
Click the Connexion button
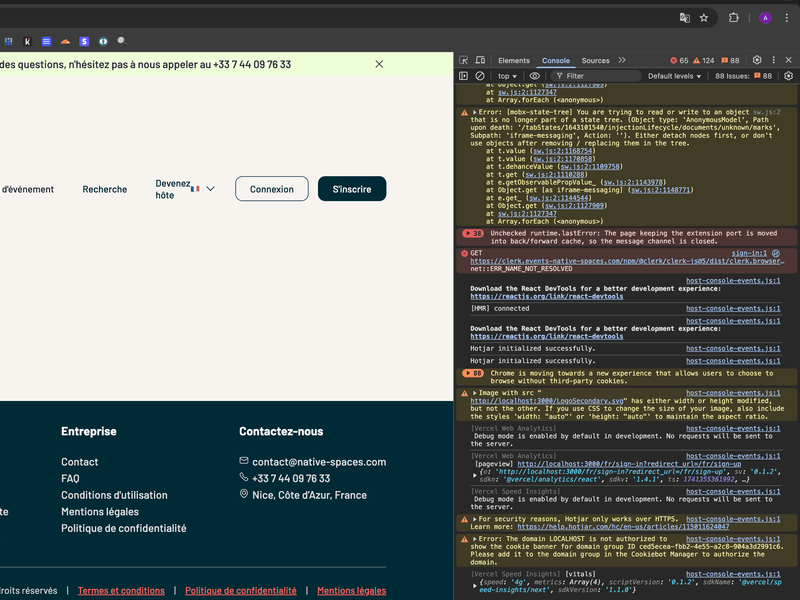pyautogui.click(x=272, y=189)
